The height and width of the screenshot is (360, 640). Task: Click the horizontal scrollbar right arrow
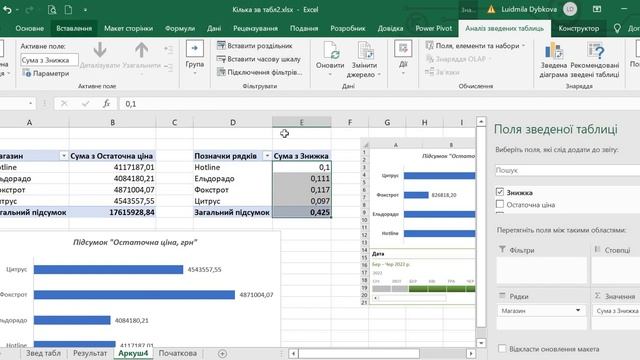(471, 353)
